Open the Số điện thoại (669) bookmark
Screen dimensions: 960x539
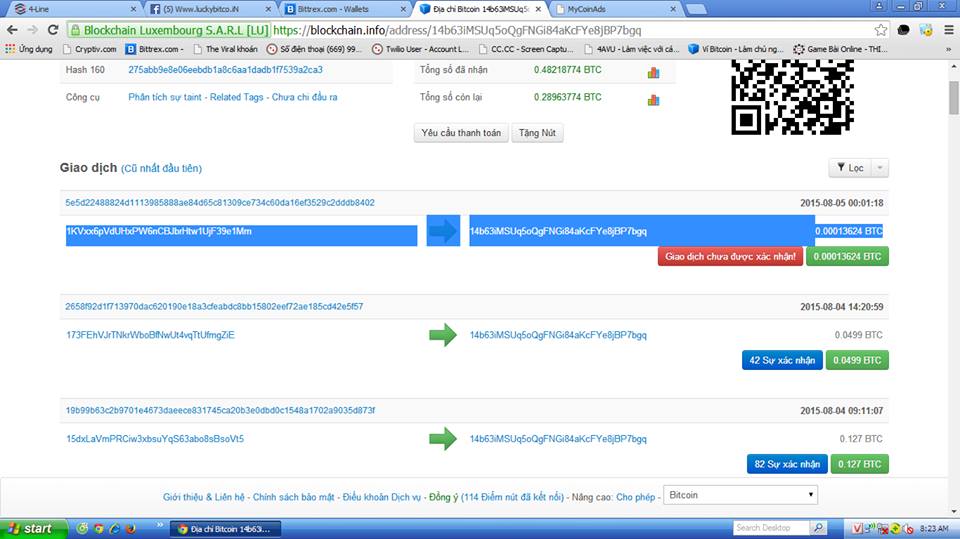pyautogui.click(x=315, y=49)
